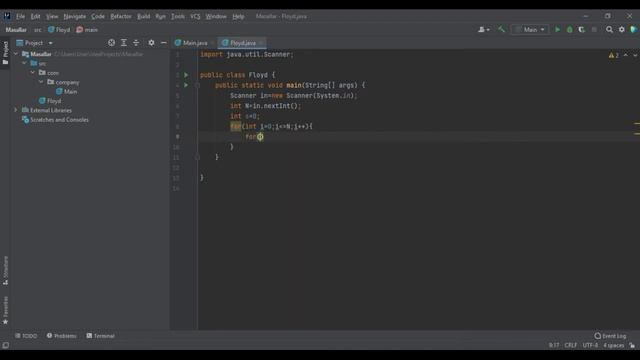Click the read-only lock icon in status bar

tap(632, 345)
